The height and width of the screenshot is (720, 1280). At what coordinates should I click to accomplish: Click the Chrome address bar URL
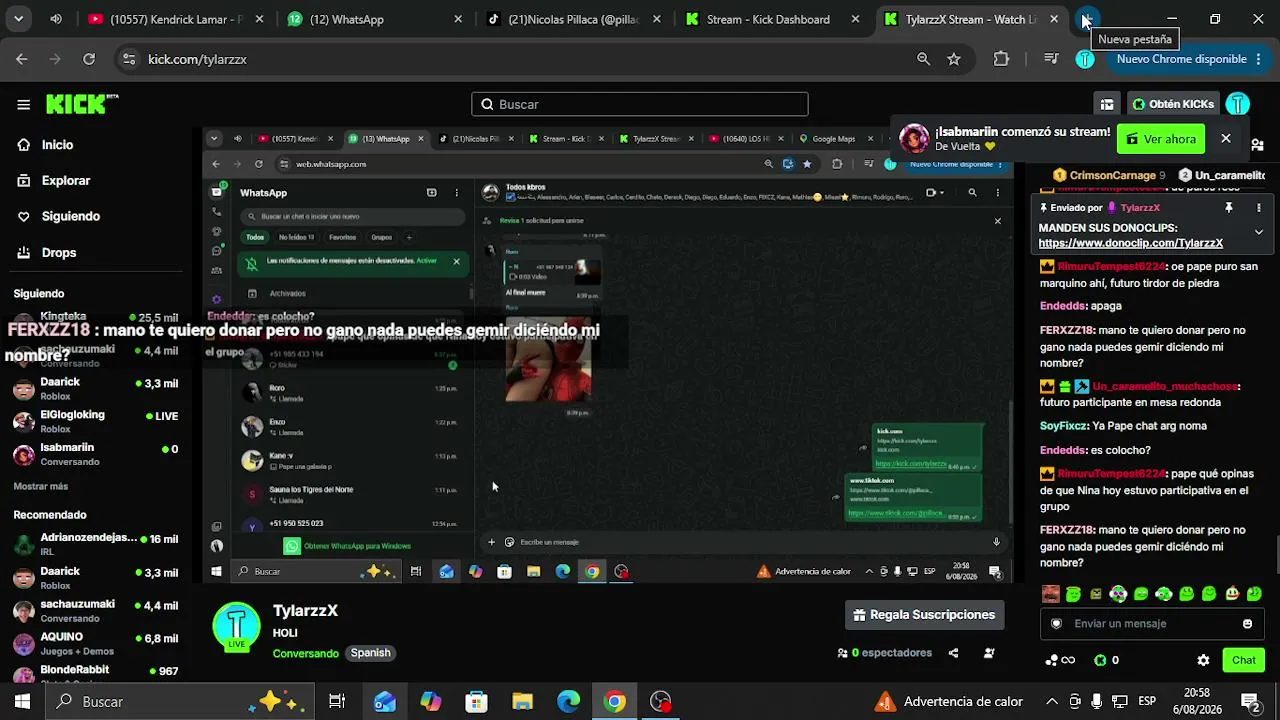[198, 59]
